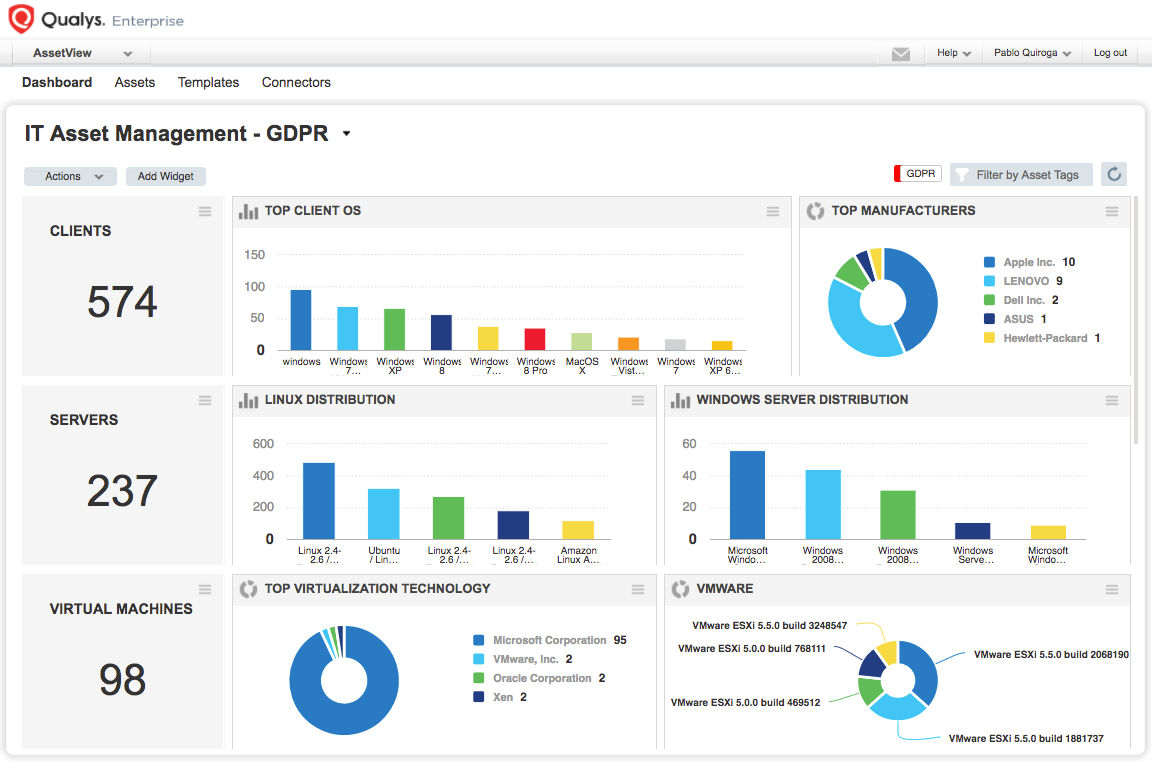This screenshot has height=762, width=1152.
Task: Open LINUX DISTRIBUTION widget menu icon
Action: tap(638, 400)
